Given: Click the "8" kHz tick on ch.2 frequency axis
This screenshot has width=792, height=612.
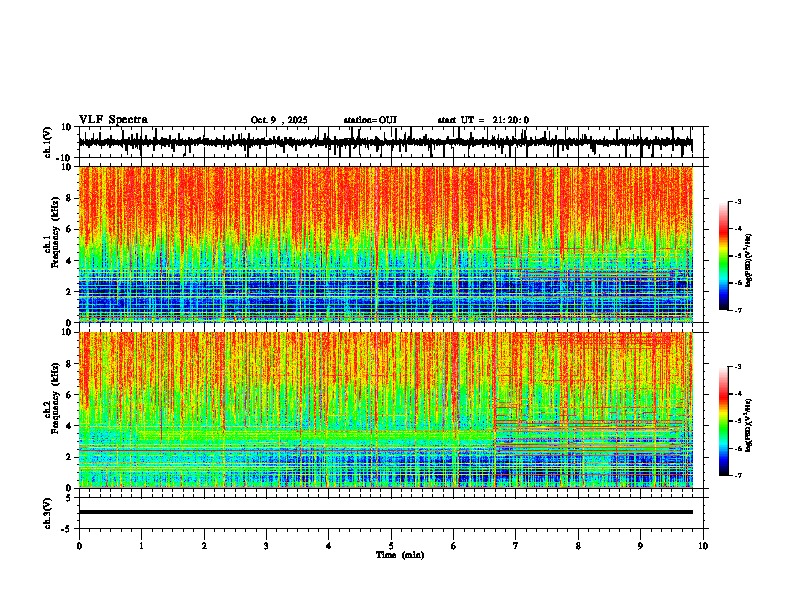Looking at the screenshot, I should 69,364.
